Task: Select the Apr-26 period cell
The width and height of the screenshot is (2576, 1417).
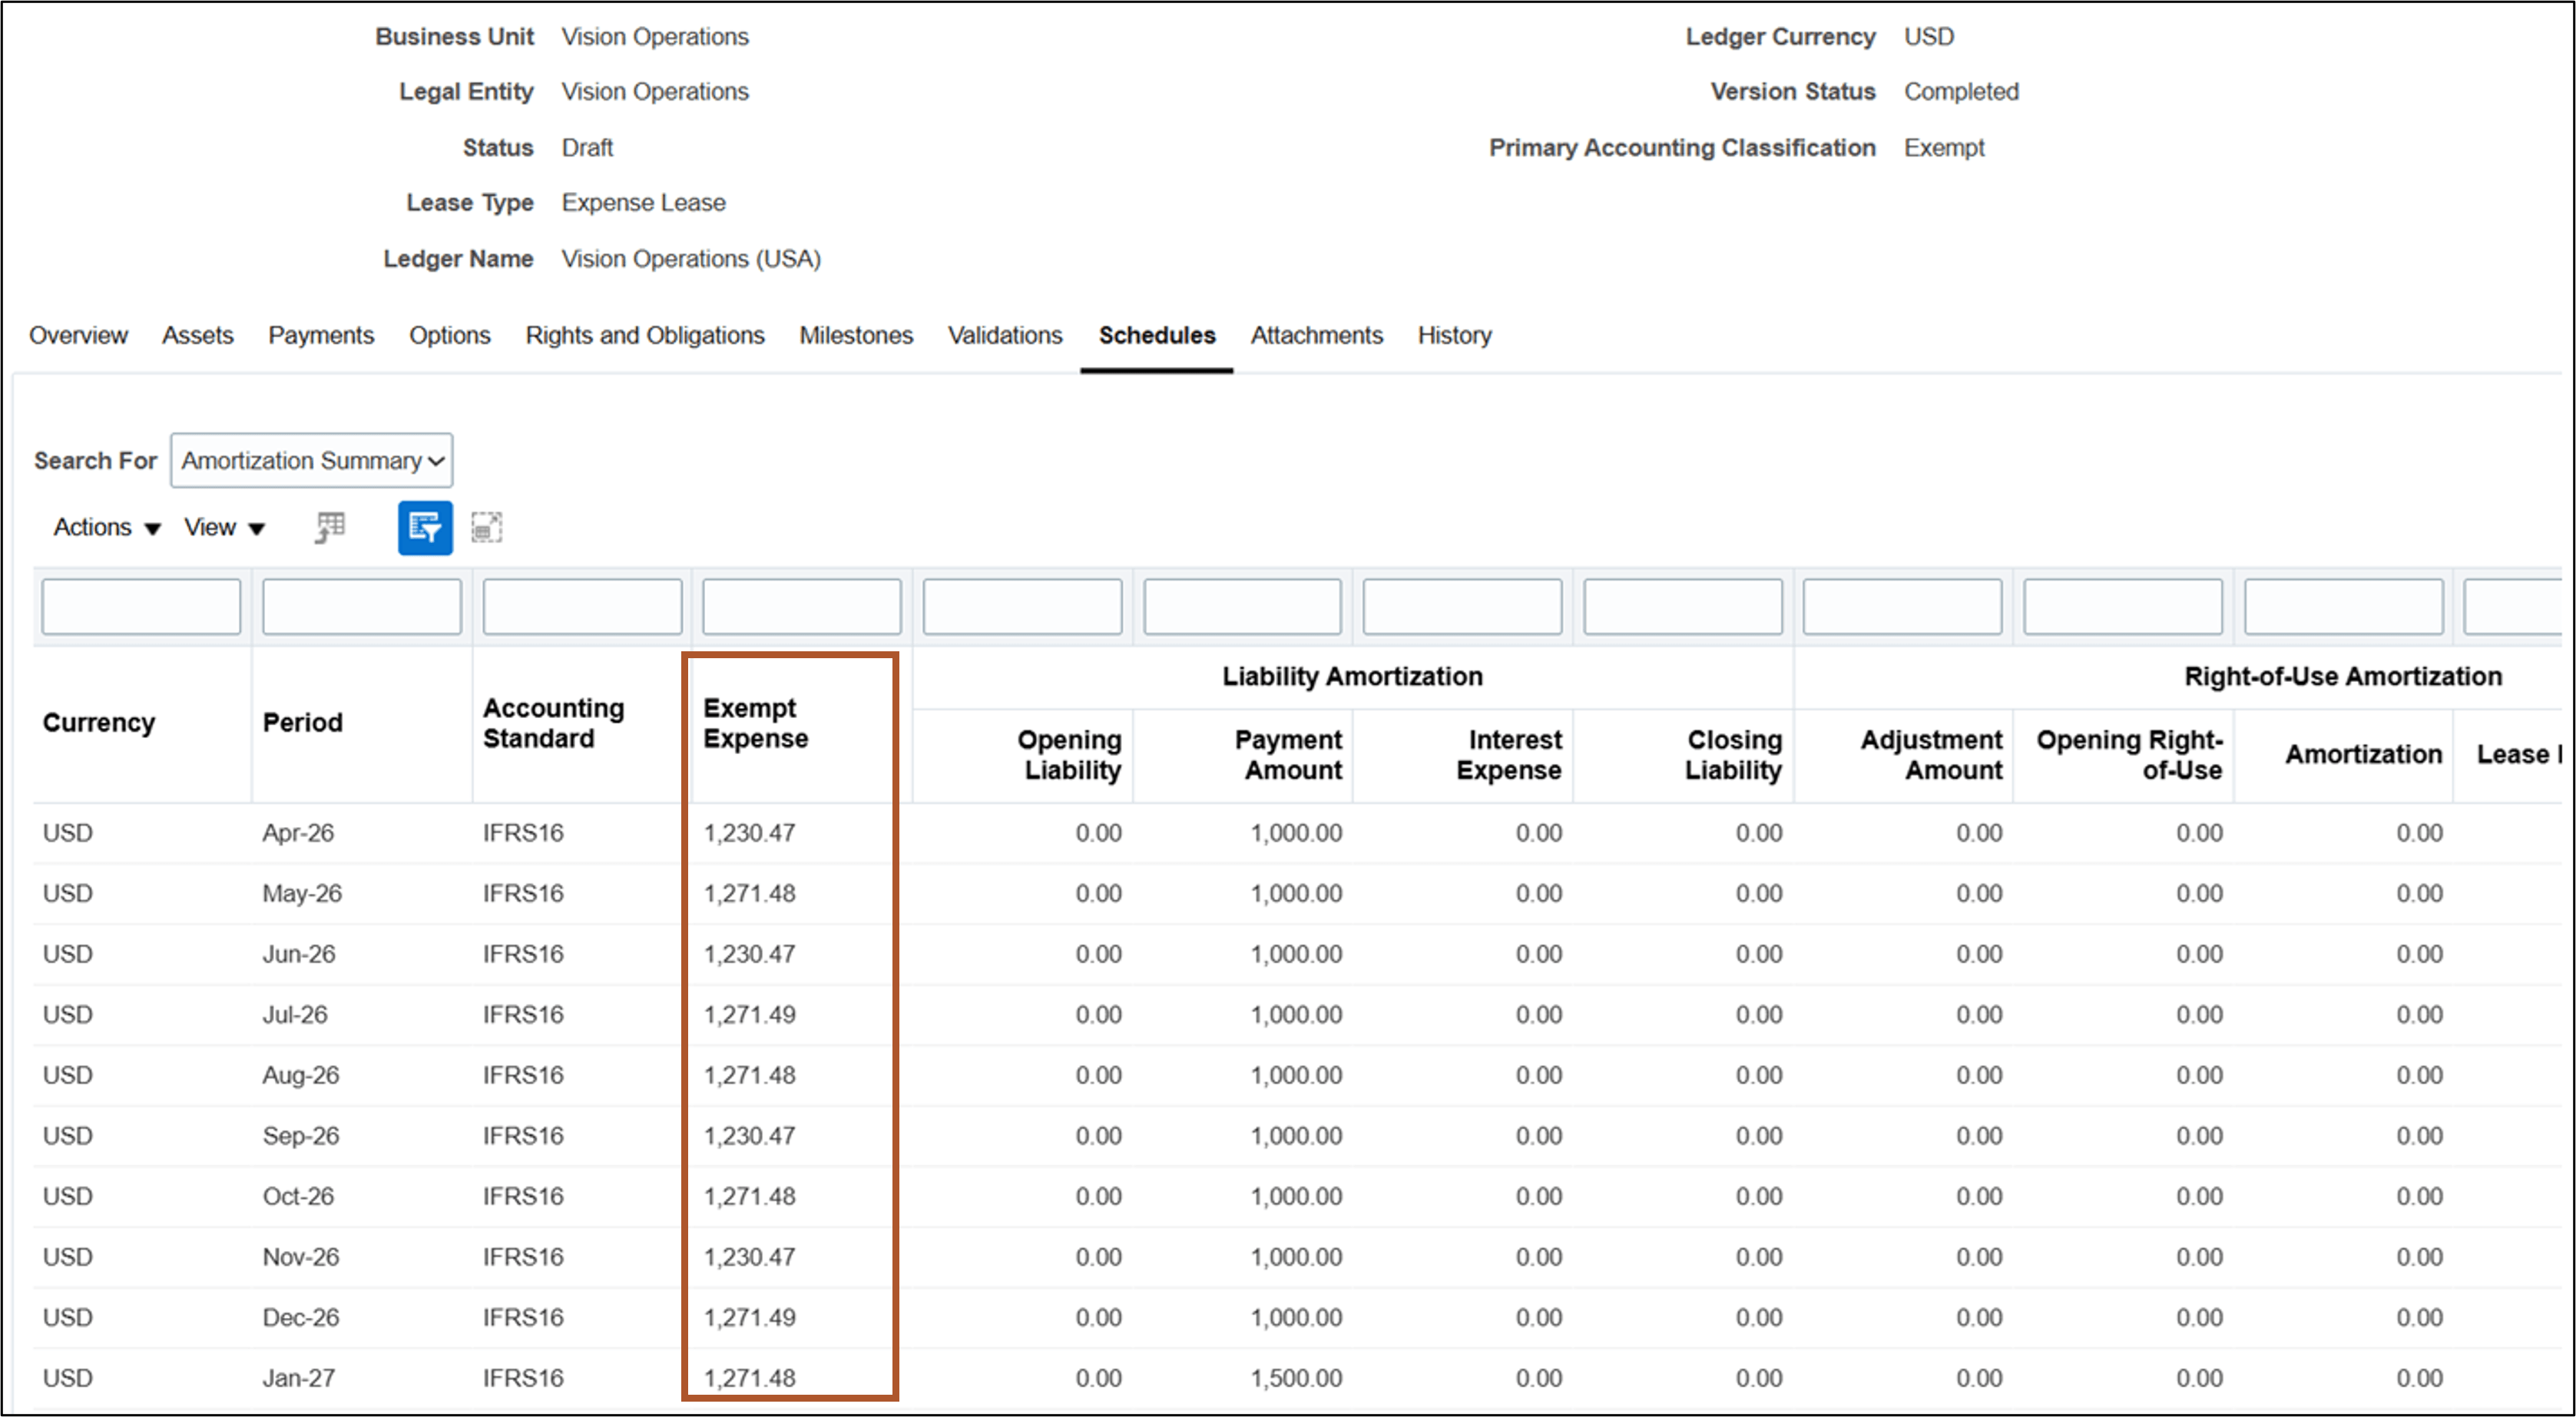Action: tap(298, 833)
